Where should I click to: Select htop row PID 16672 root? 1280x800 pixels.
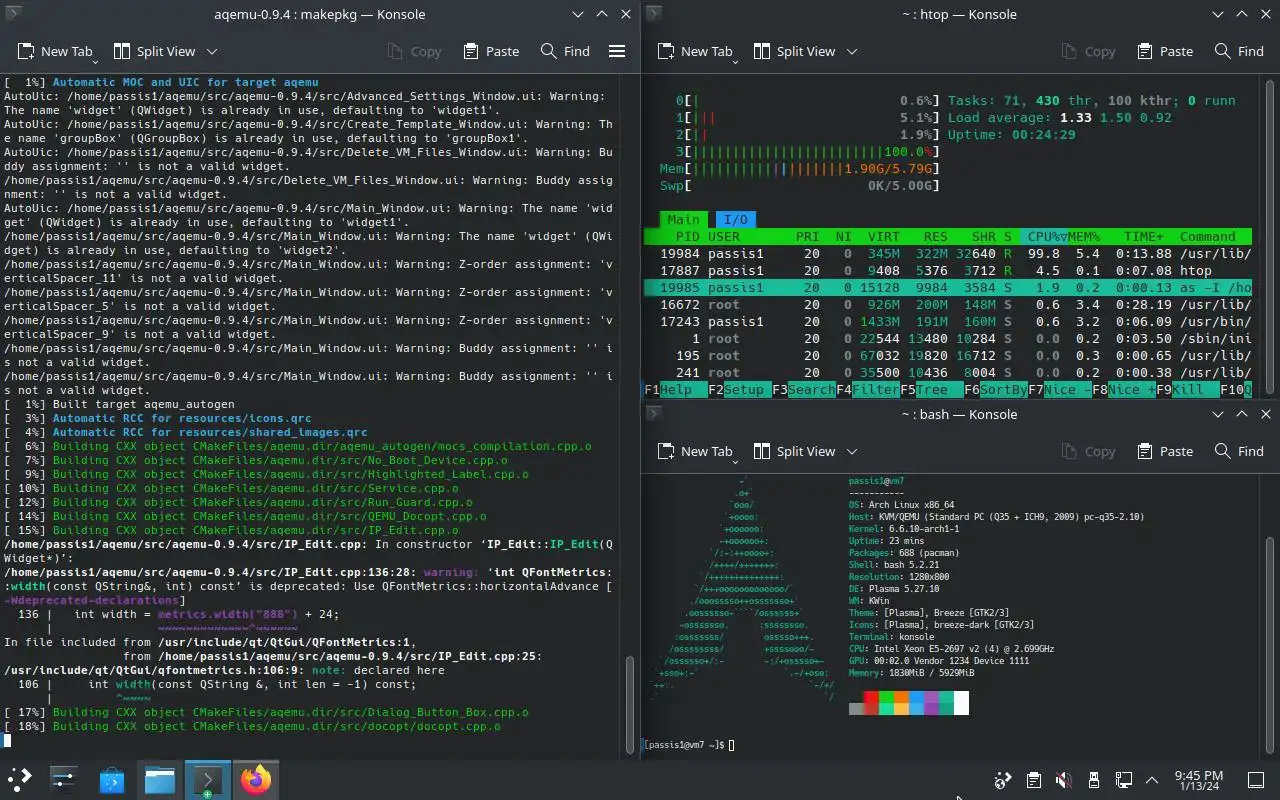click(x=948, y=305)
